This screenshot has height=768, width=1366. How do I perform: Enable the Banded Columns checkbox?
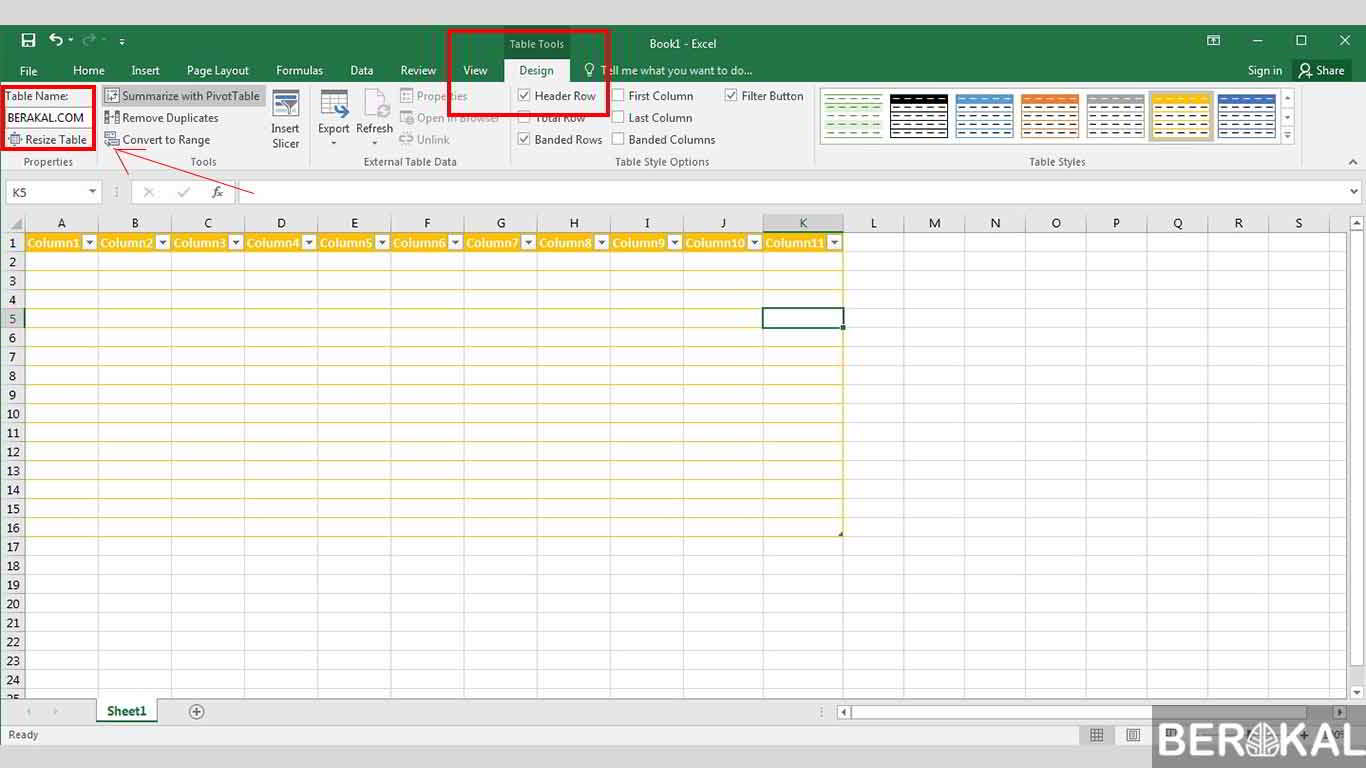(618, 140)
